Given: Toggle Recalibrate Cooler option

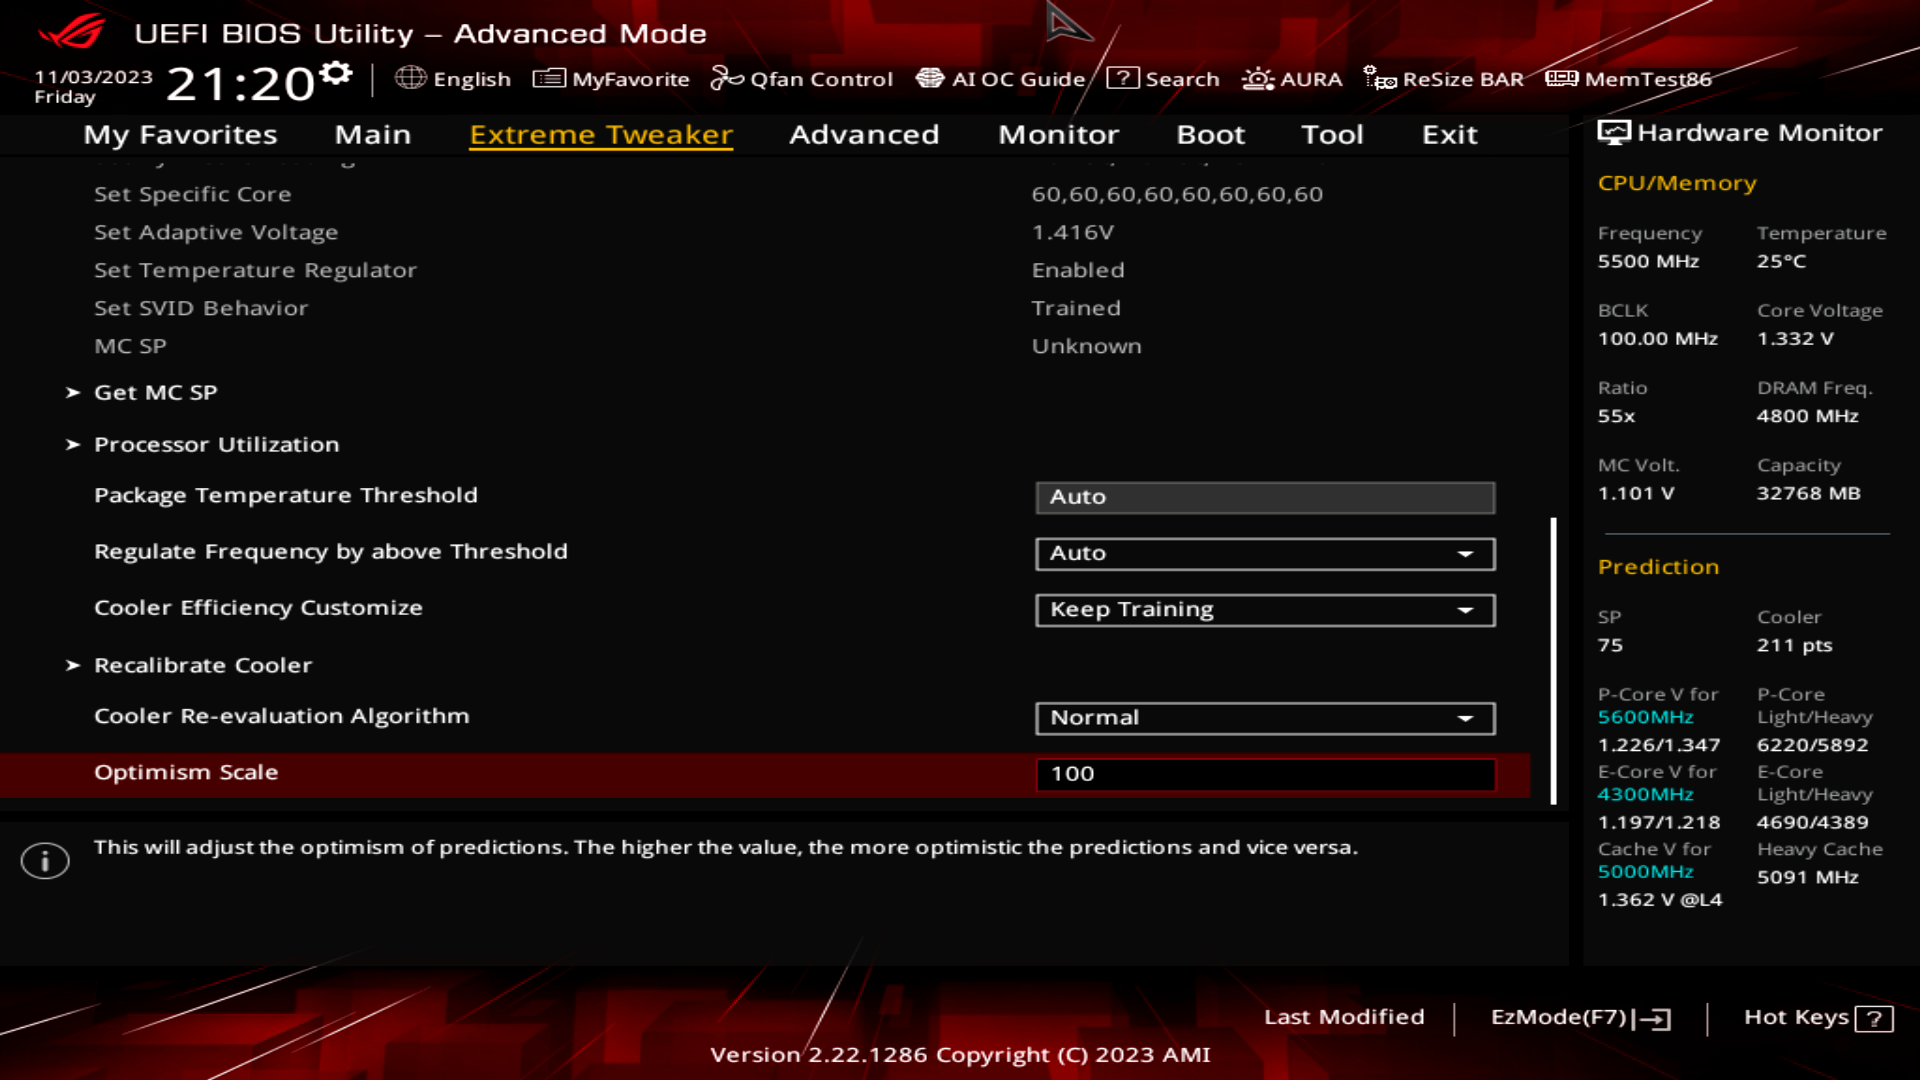Looking at the screenshot, I should pos(204,663).
